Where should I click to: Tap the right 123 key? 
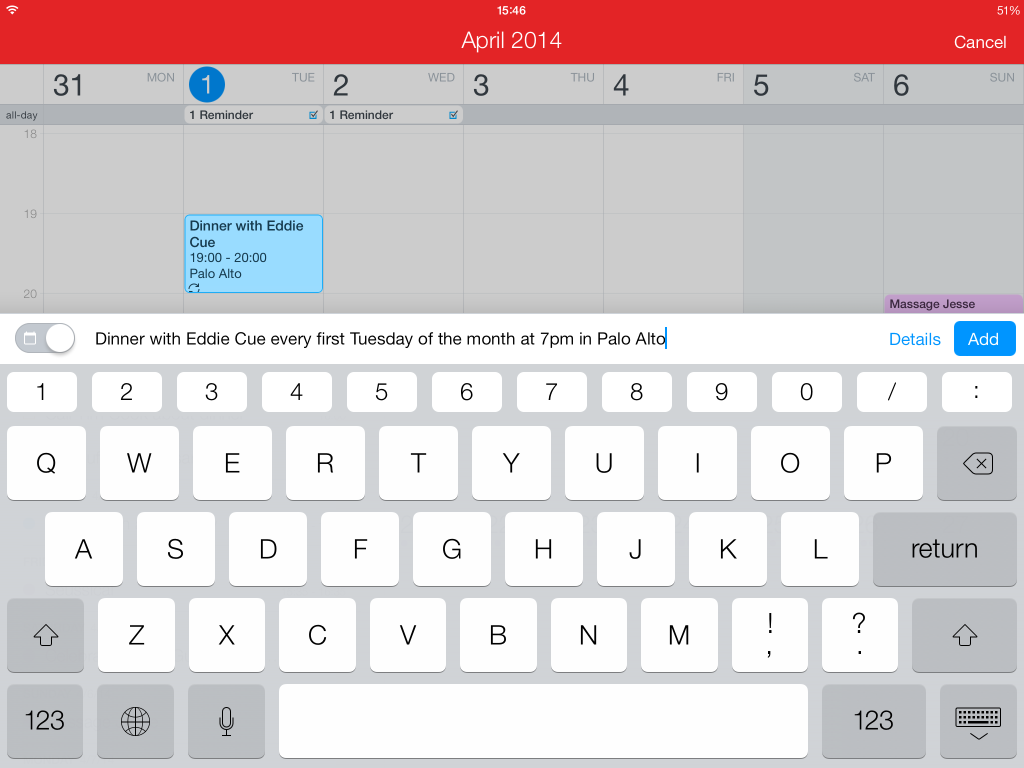tap(873, 721)
